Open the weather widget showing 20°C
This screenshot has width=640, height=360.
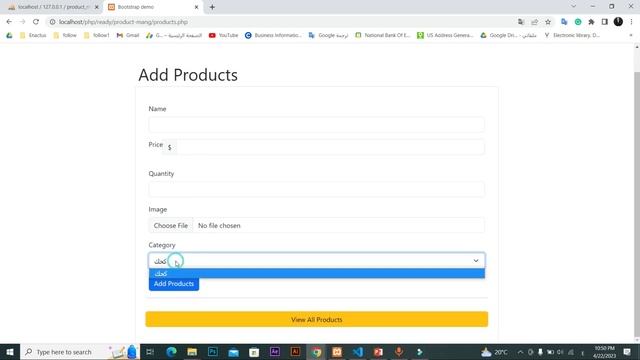[x=494, y=352]
